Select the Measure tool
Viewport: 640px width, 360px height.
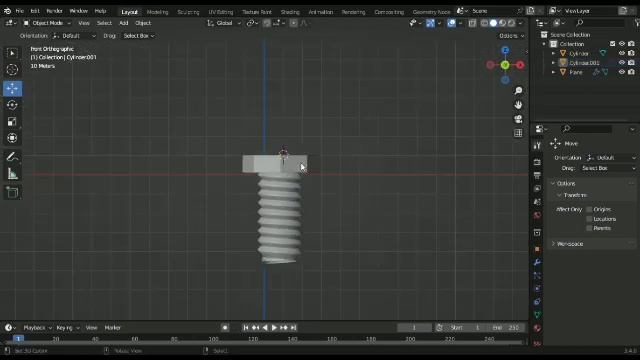click(12, 174)
